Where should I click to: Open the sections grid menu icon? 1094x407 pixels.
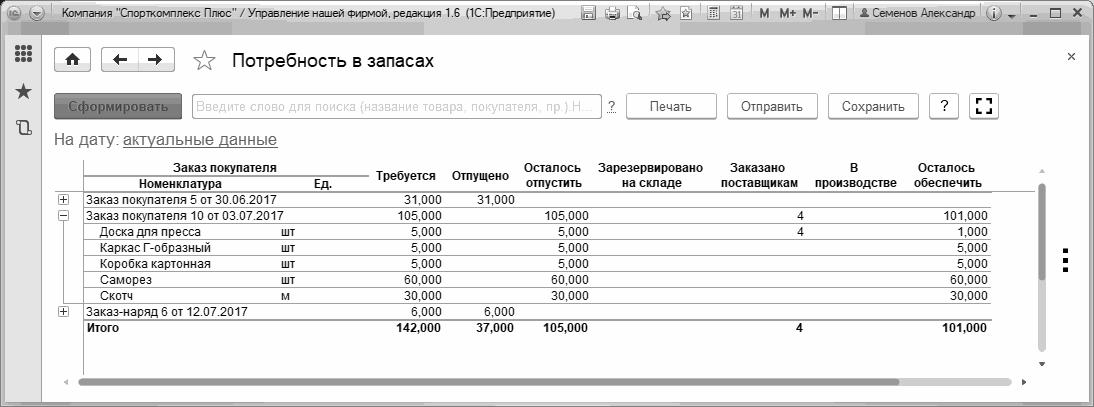point(24,54)
